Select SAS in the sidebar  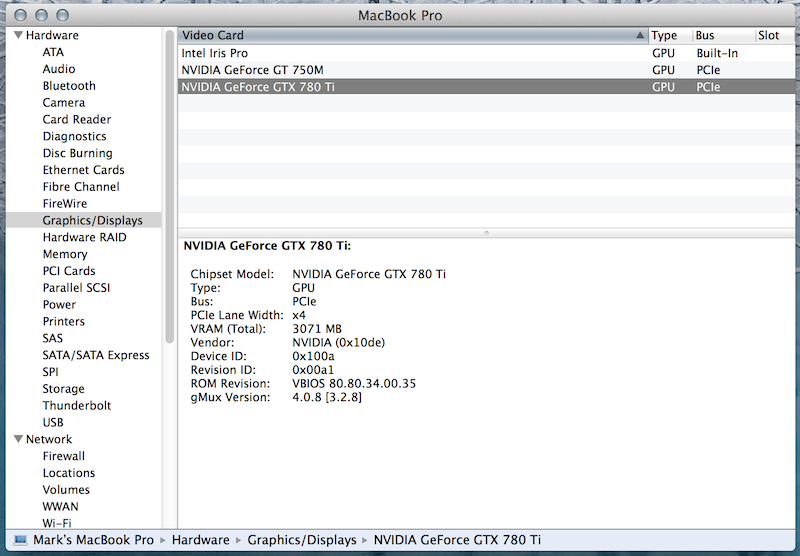[53, 338]
